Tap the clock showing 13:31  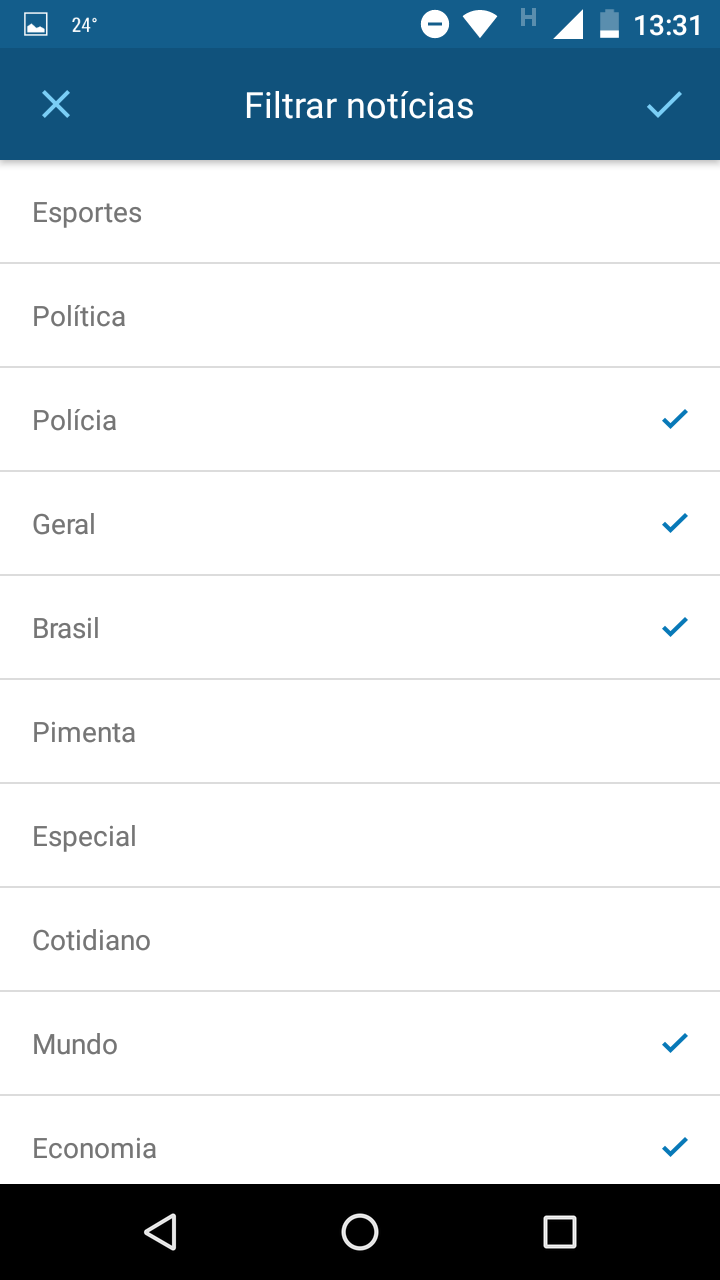(668, 25)
